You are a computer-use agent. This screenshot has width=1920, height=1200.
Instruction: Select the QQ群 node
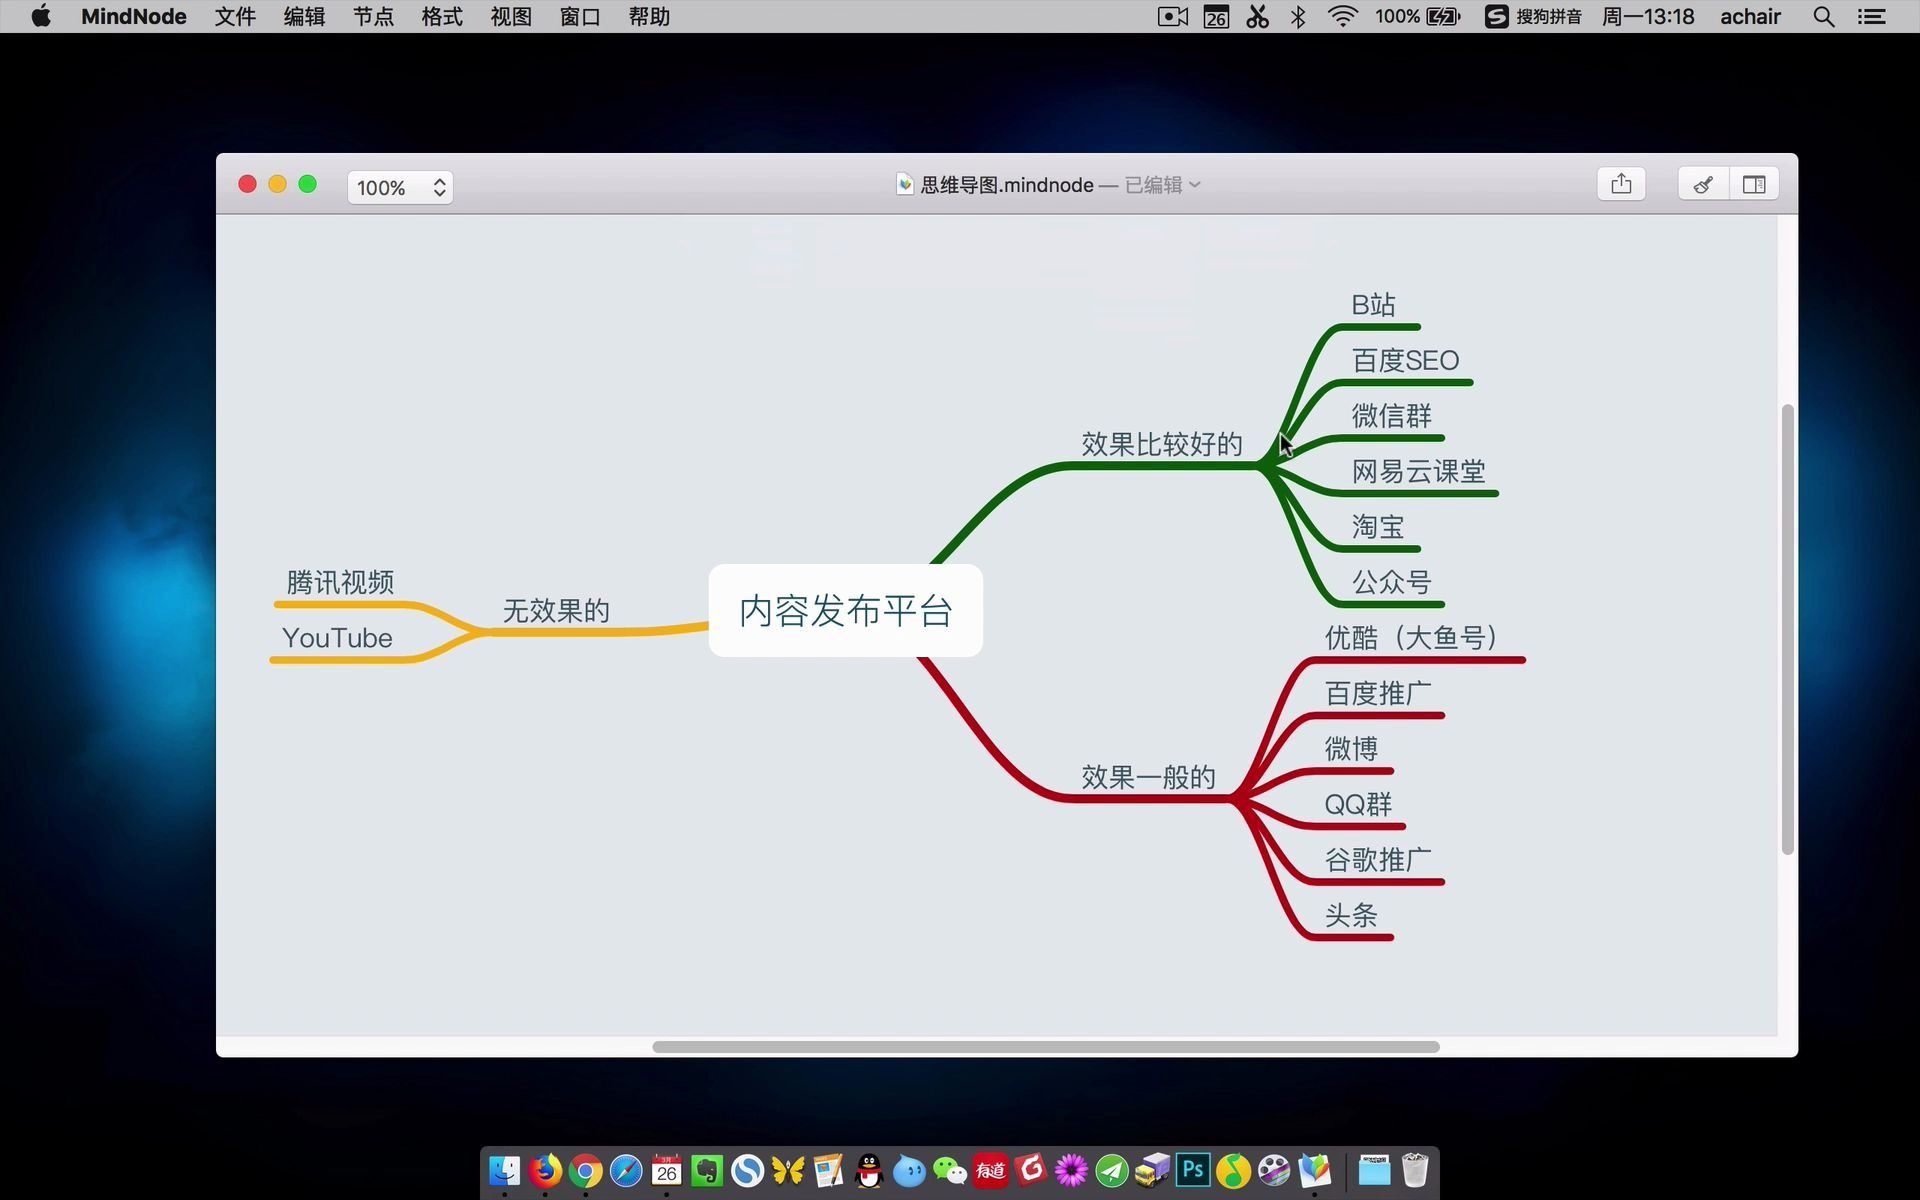point(1358,804)
